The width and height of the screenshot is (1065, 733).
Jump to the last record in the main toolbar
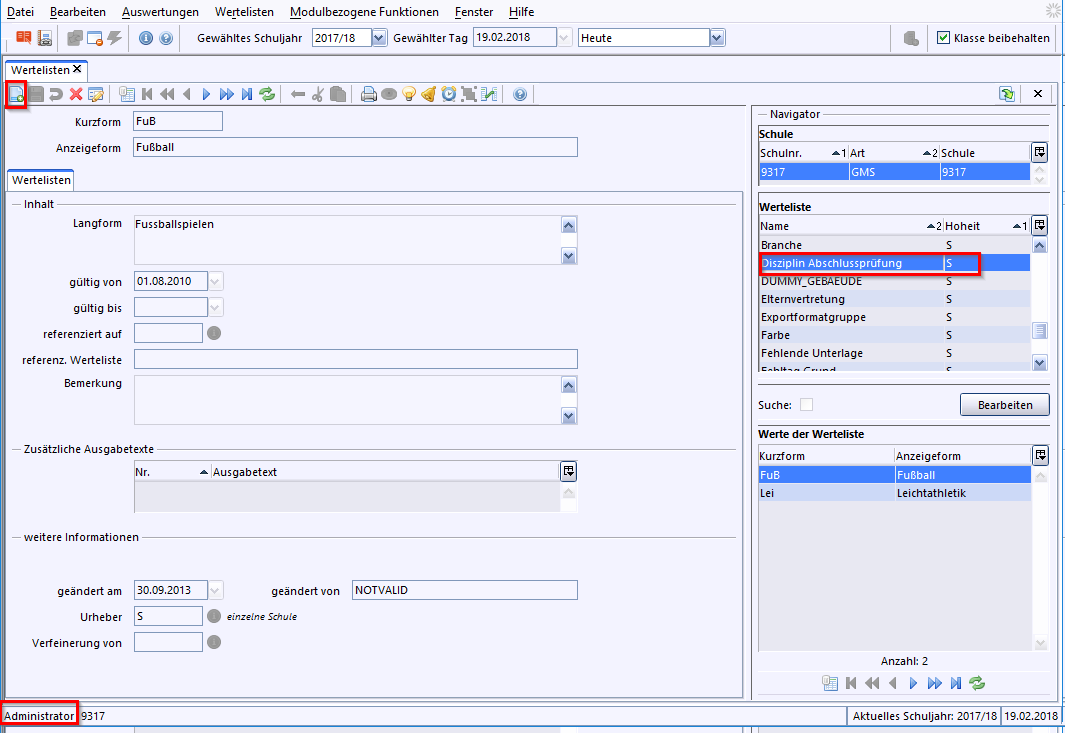(247, 94)
